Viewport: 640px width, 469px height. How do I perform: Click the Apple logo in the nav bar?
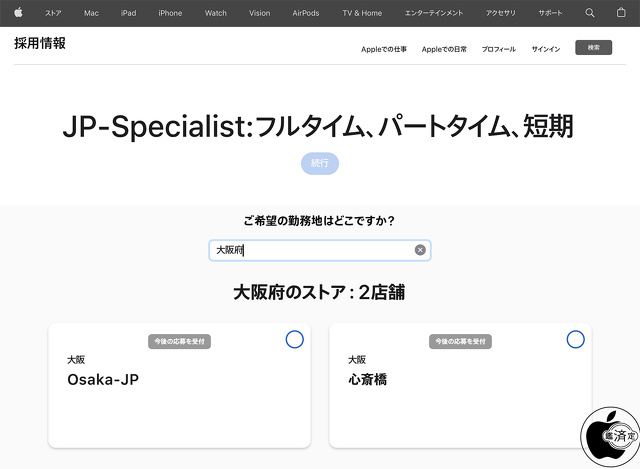point(18,13)
